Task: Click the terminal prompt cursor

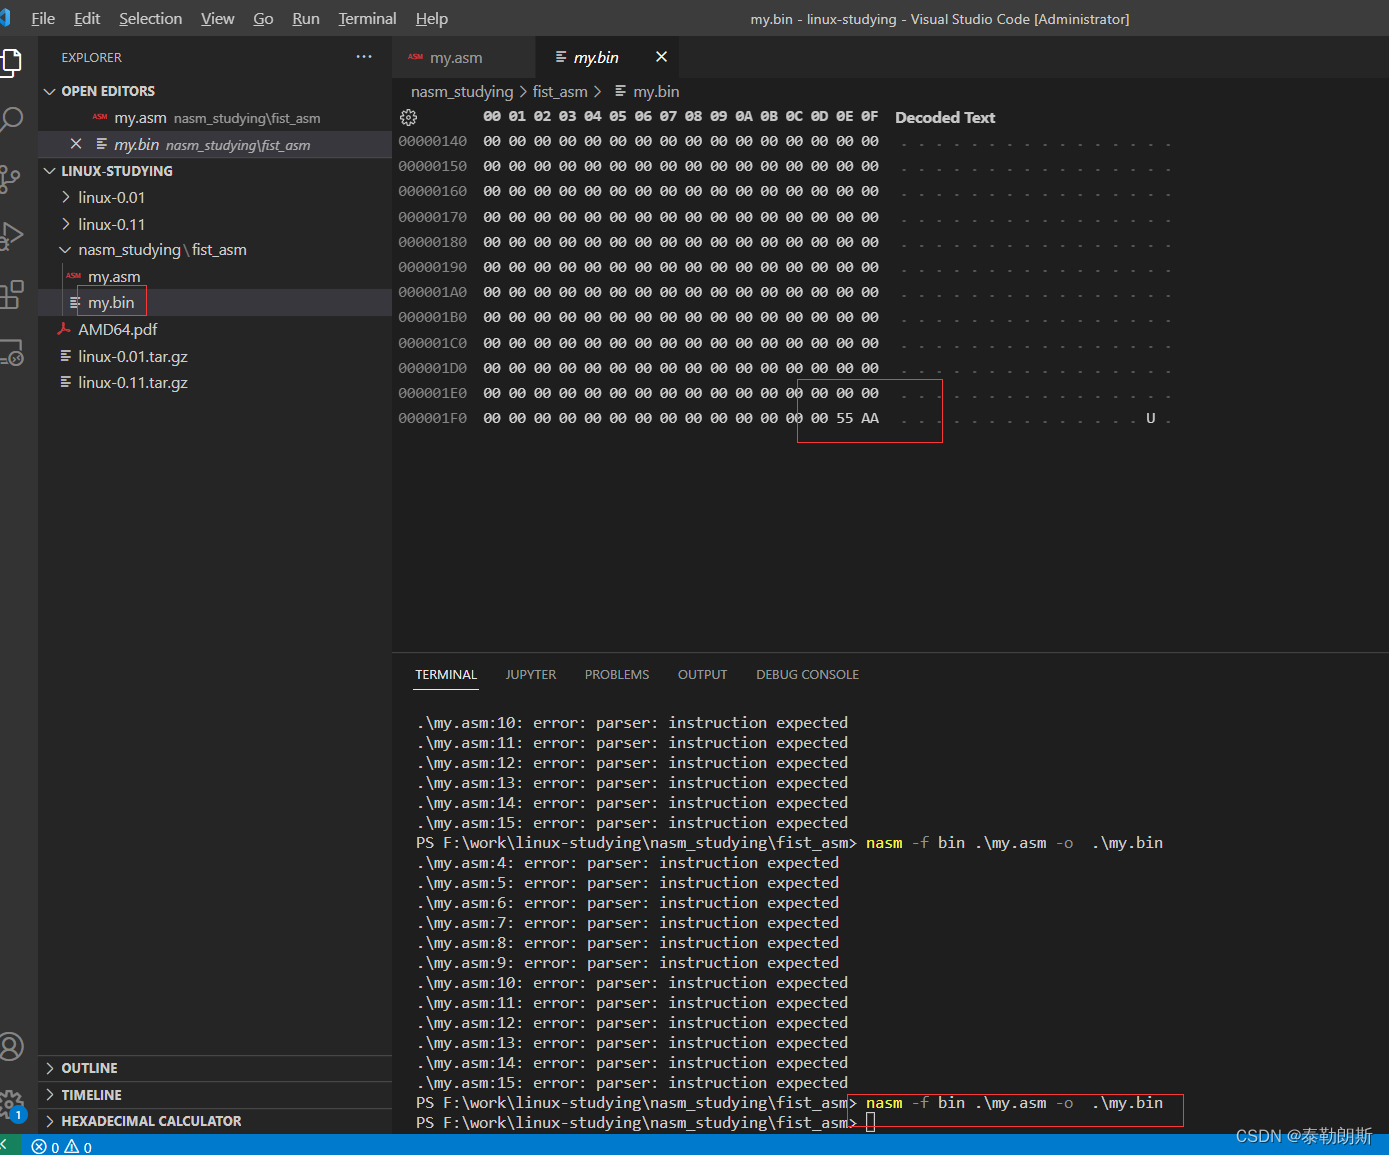Action: [x=870, y=1123]
